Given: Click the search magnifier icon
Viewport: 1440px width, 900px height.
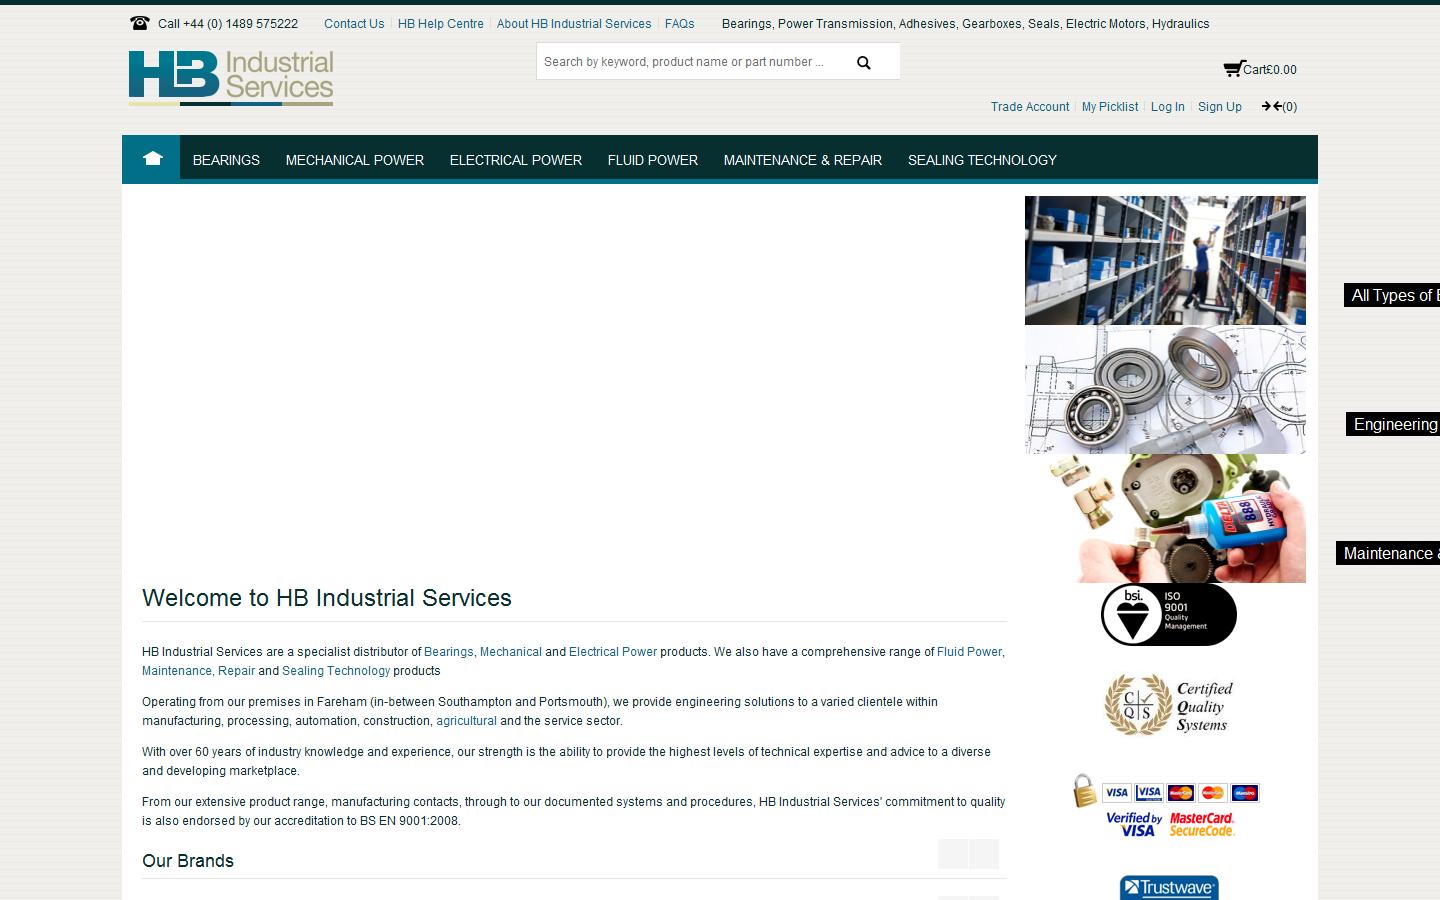Looking at the screenshot, I should (x=862, y=61).
